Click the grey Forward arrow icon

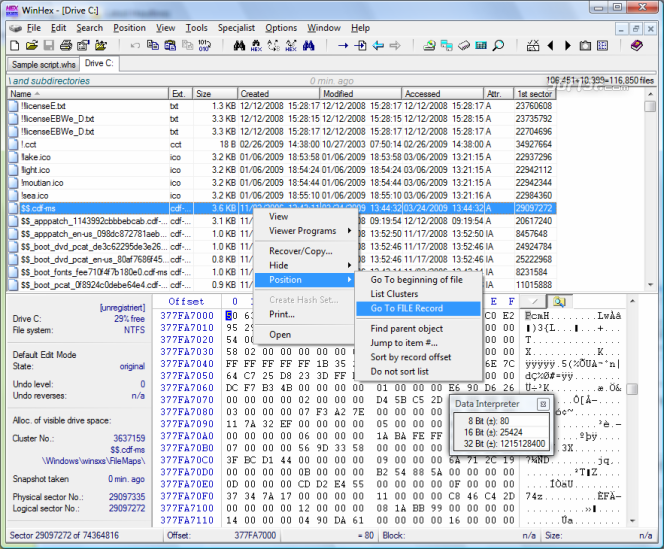point(395,45)
